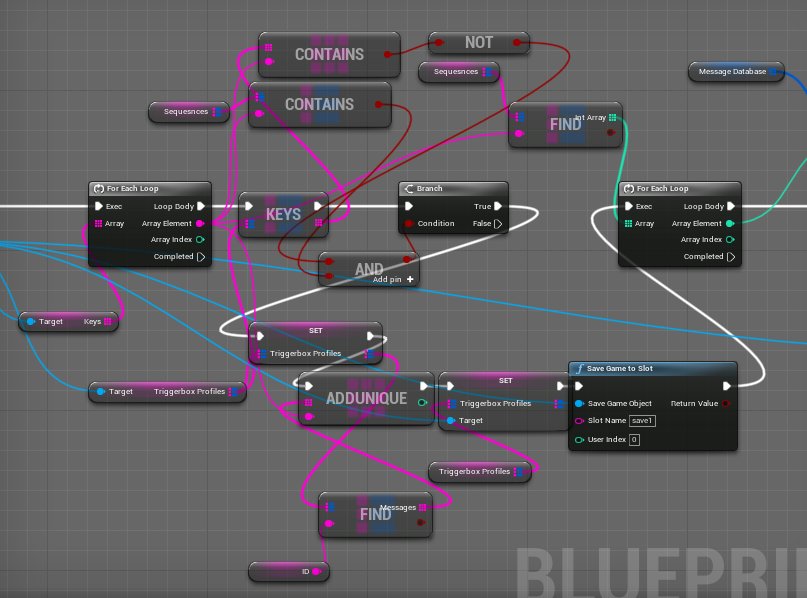Select the Message Database variable node

click(736, 72)
